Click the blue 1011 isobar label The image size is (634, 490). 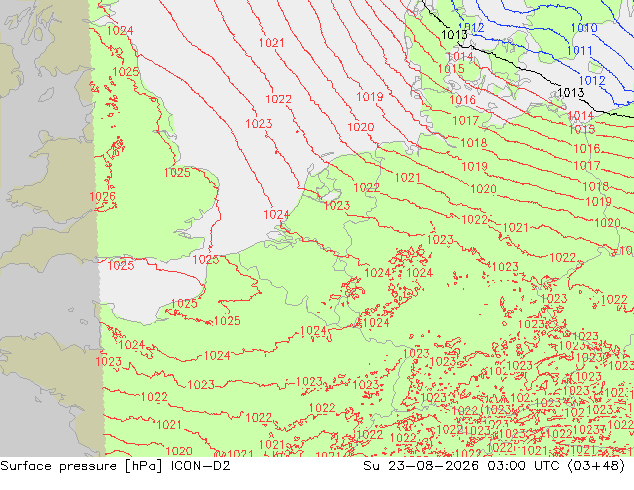click(579, 51)
